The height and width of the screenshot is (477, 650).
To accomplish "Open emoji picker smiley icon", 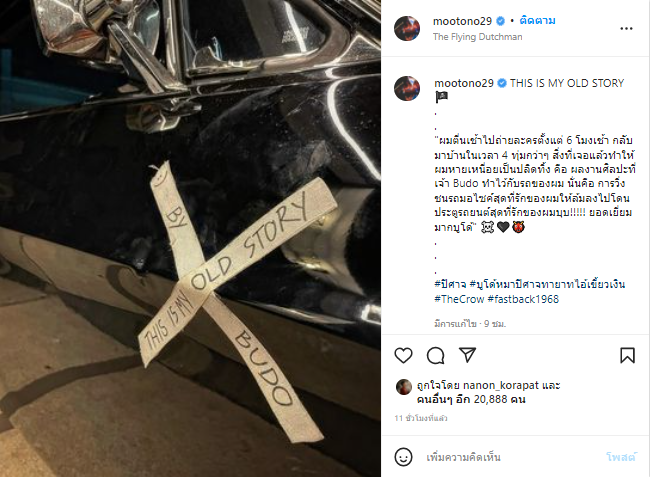I will click(x=403, y=457).
